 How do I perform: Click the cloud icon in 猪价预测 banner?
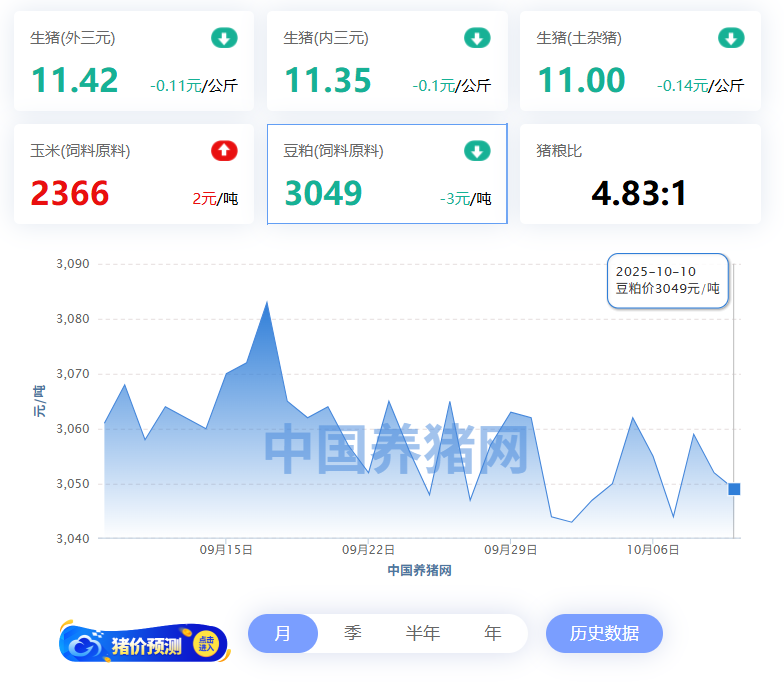tap(85, 645)
